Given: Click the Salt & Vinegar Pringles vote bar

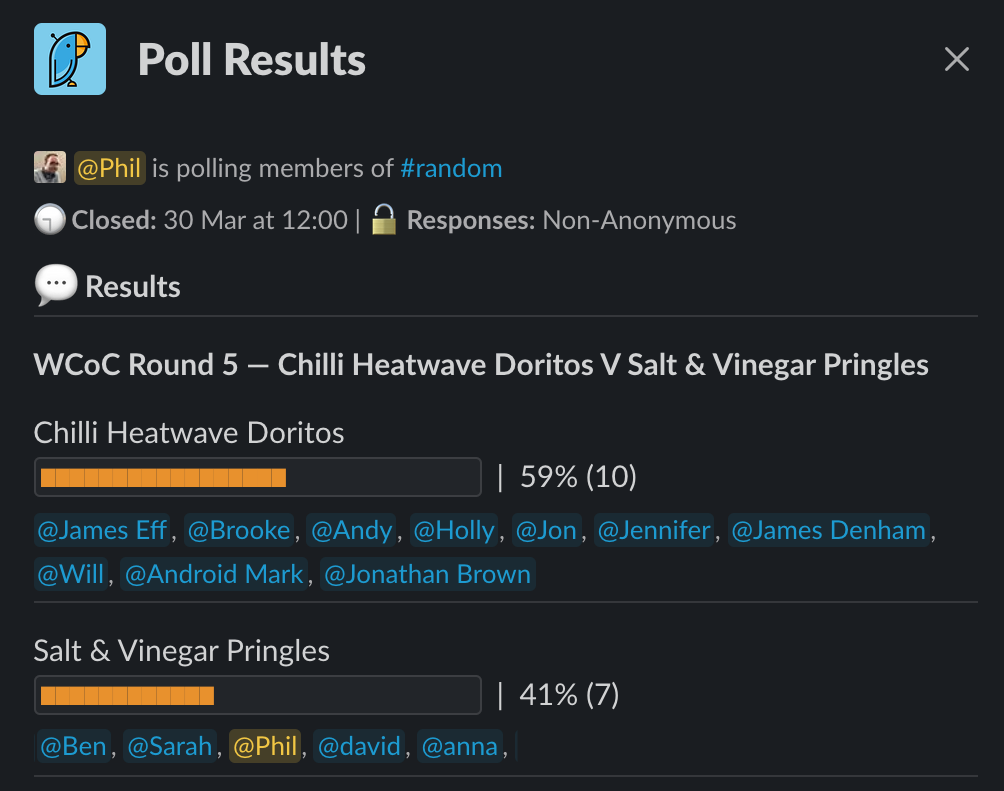Looking at the screenshot, I should coord(257,694).
